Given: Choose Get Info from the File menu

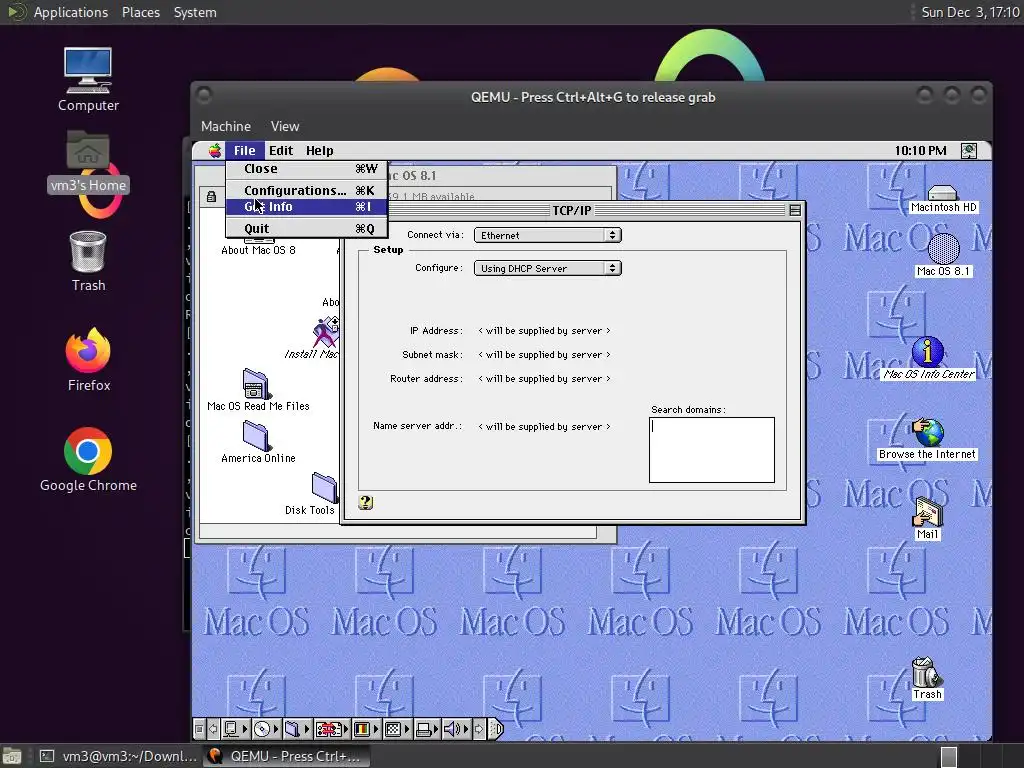Looking at the screenshot, I should (306, 206).
